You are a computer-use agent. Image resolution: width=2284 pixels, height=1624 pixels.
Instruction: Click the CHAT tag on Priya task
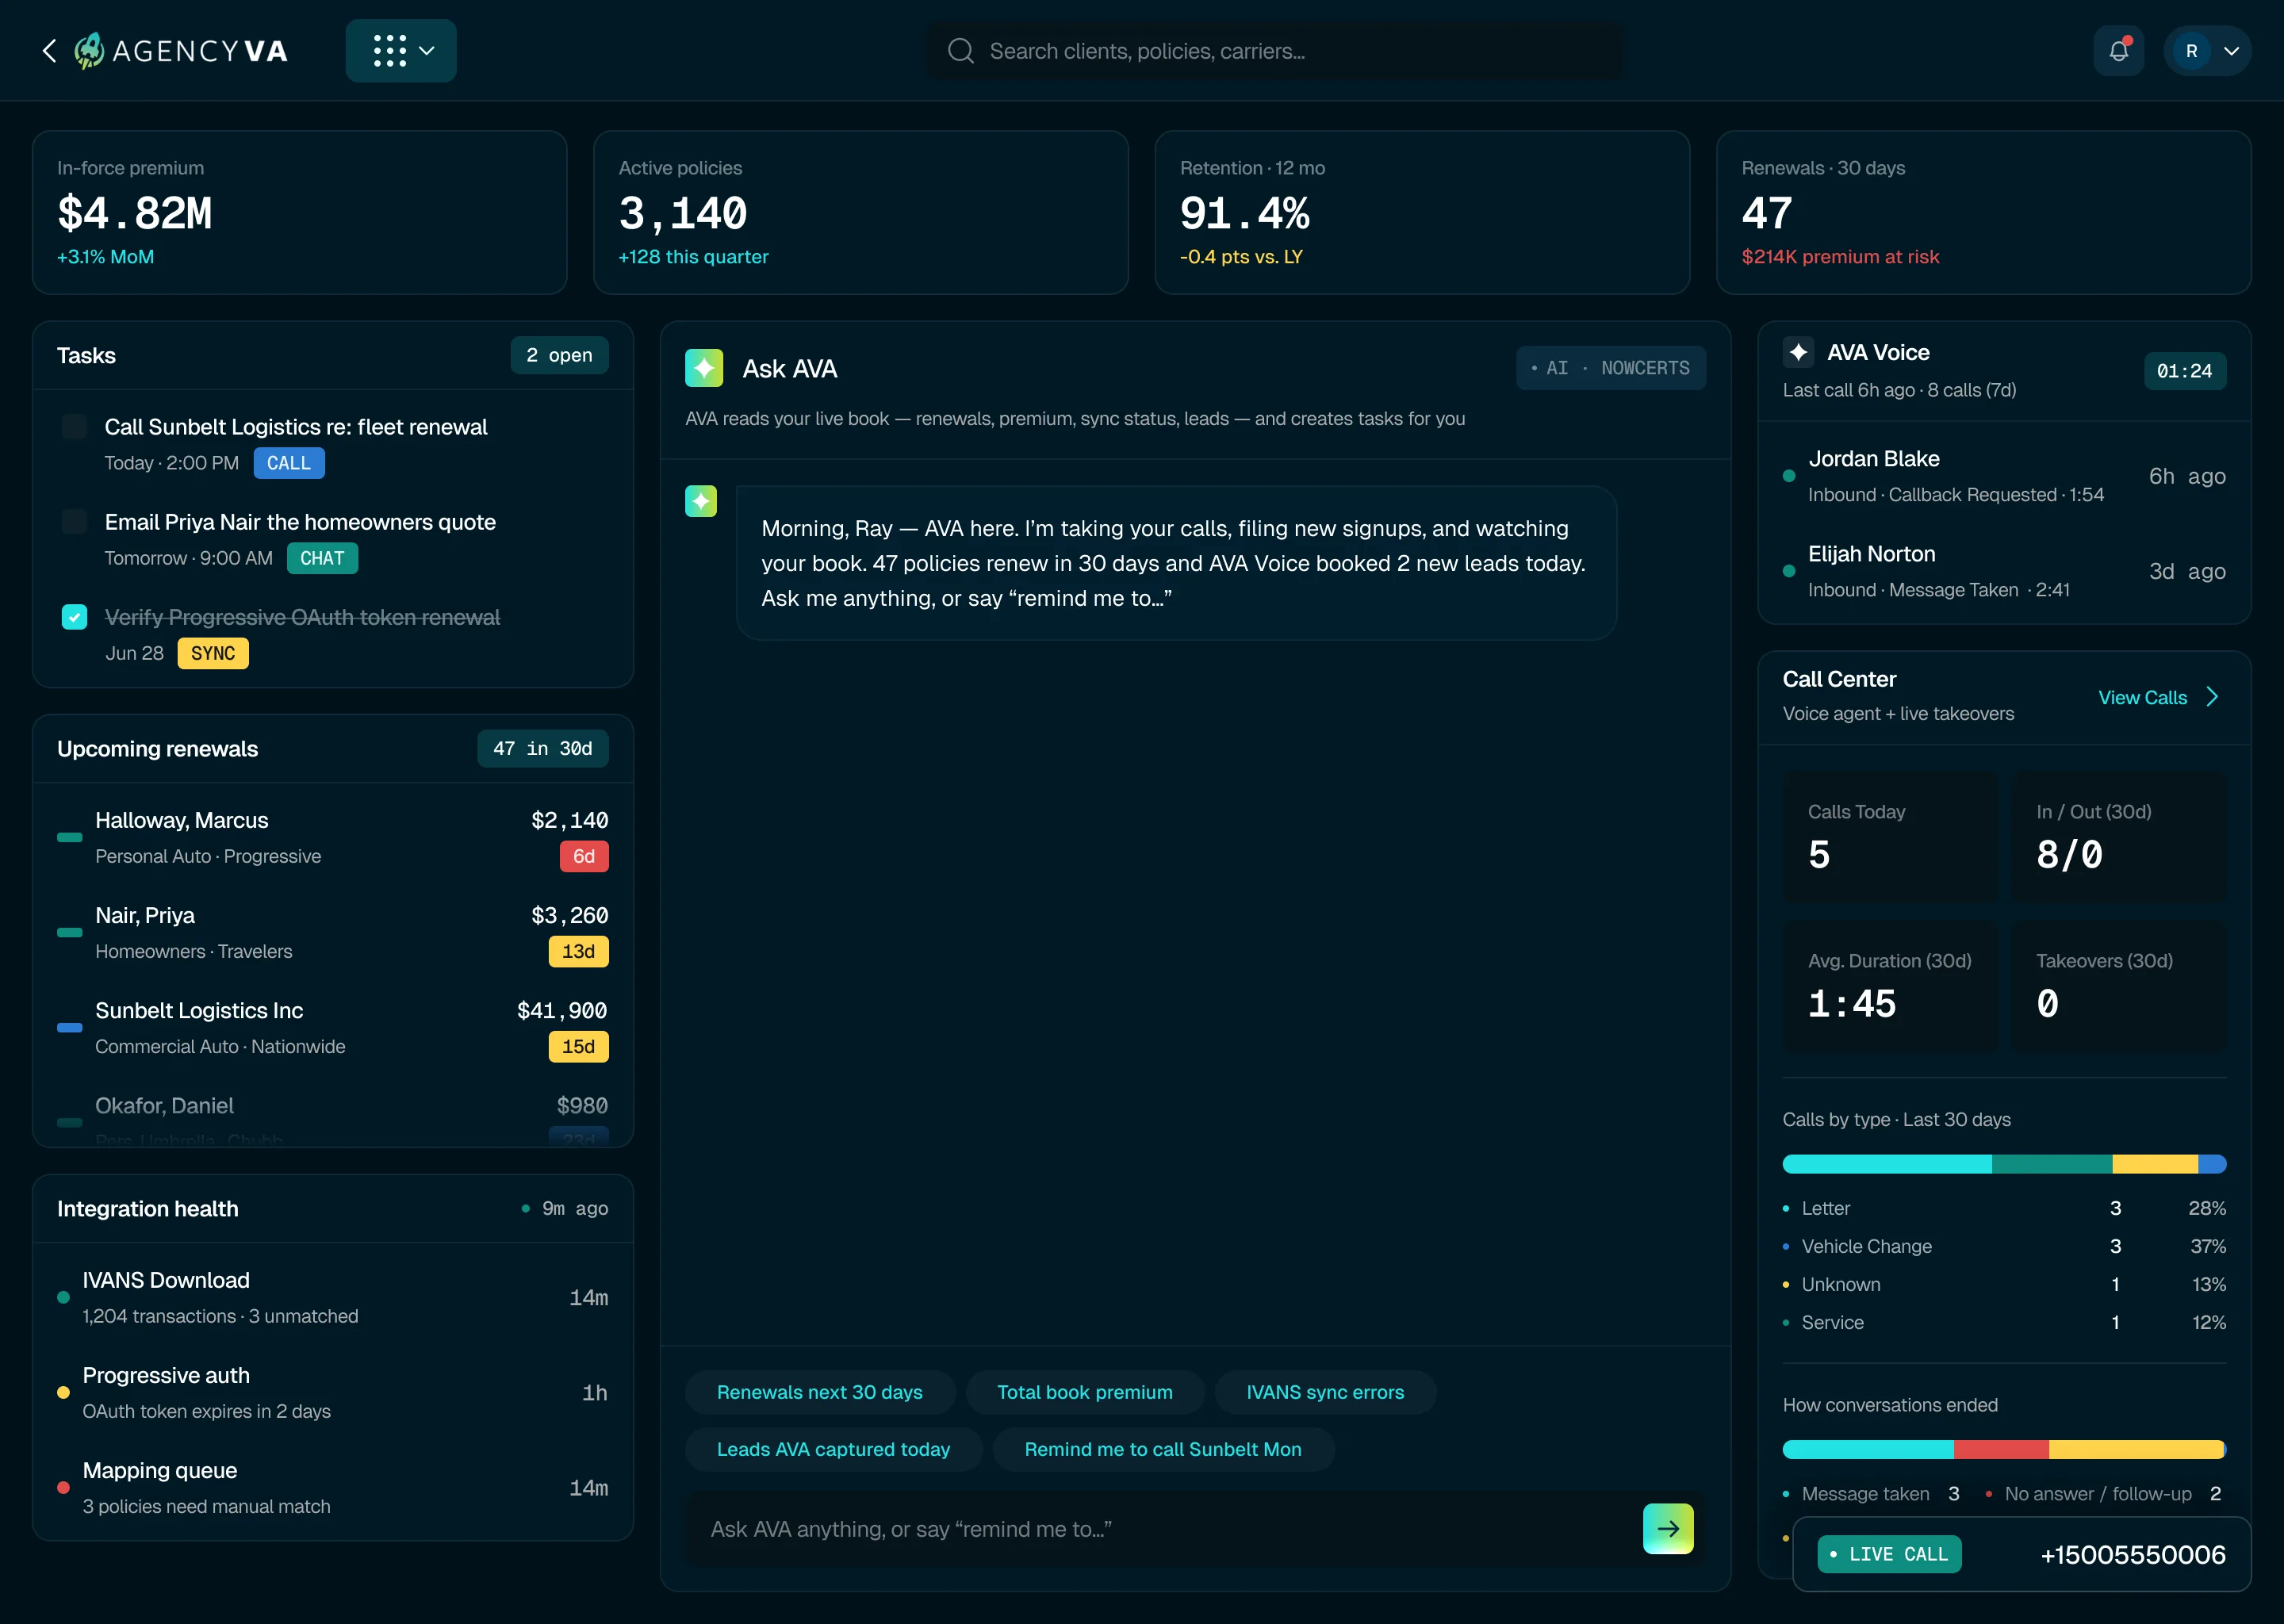322,558
